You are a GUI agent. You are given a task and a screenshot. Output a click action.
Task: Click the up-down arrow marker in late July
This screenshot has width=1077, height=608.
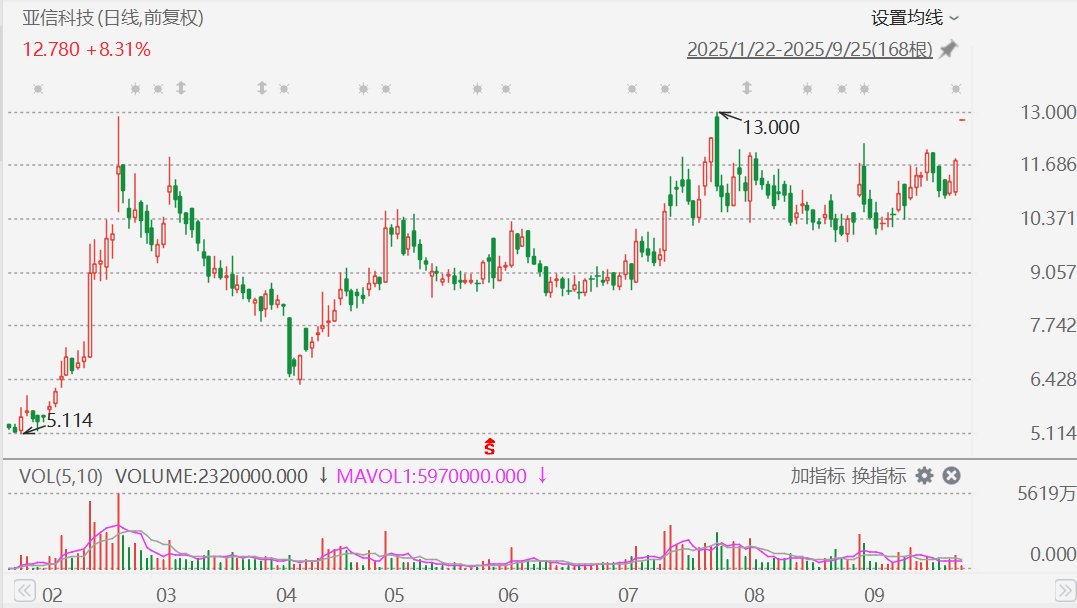pyautogui.click(x=718, y=89)
